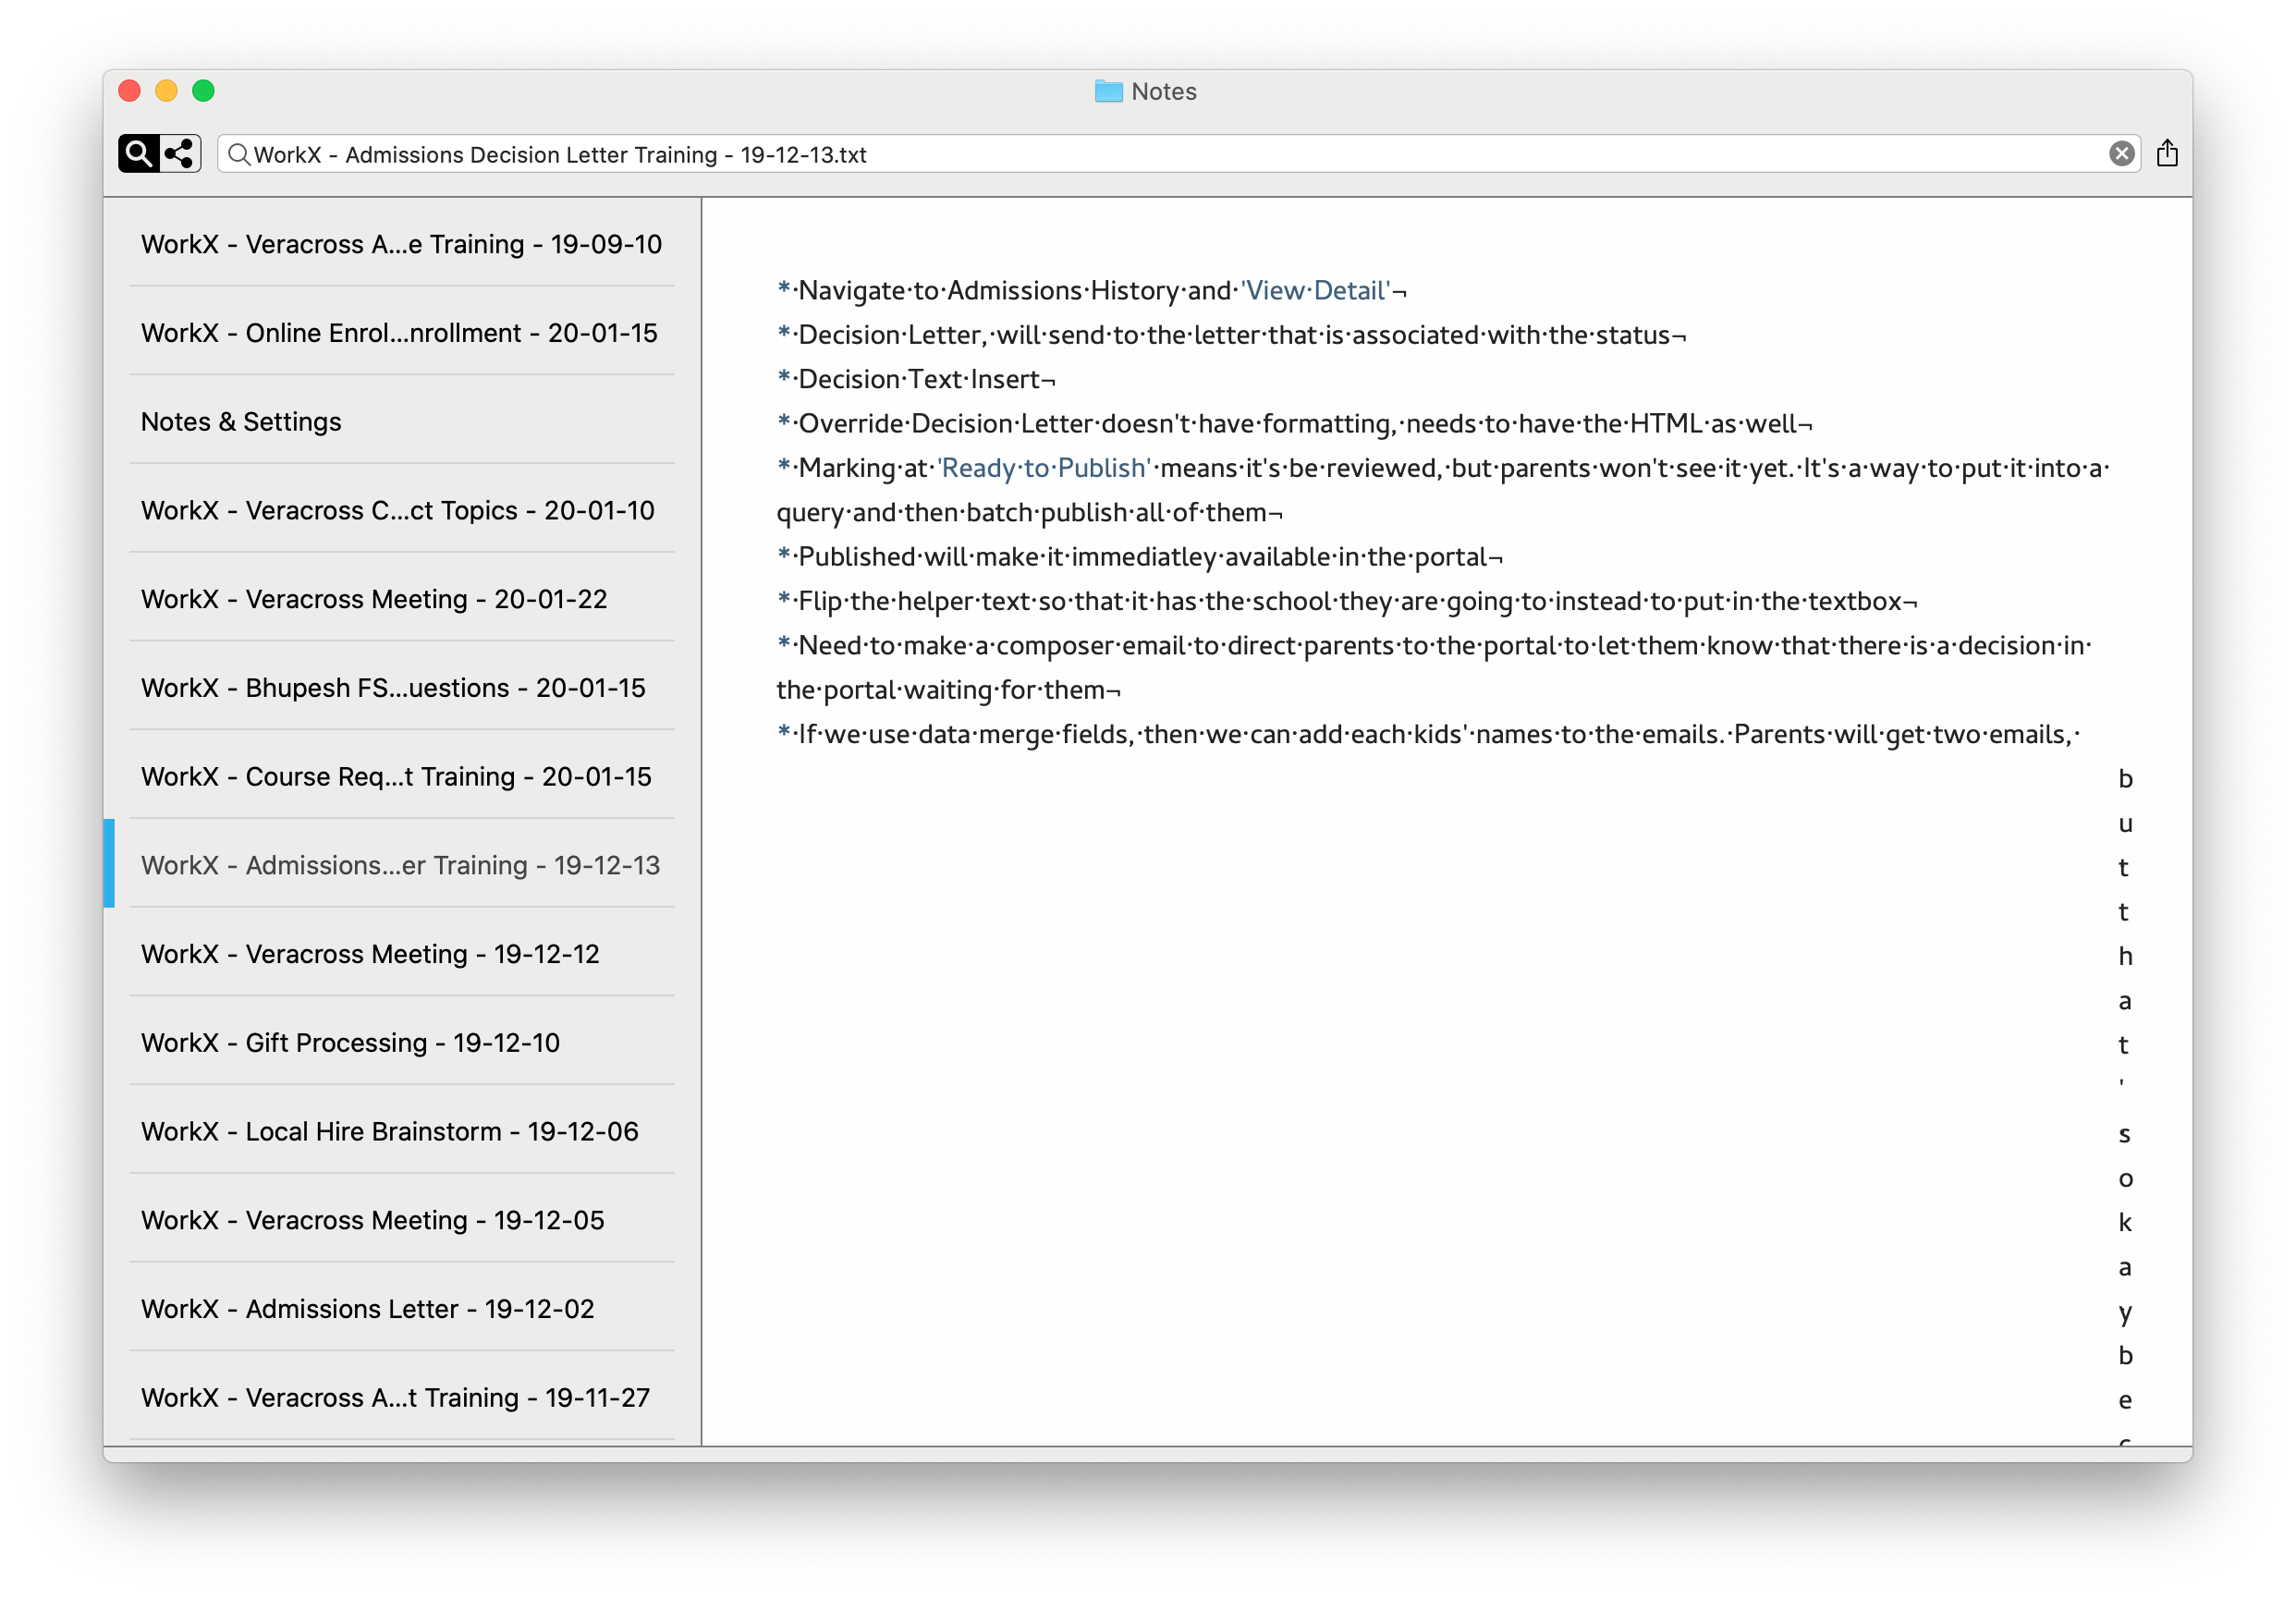
Task: Click the Decision Text Insert line
Action: coord(920,380)
